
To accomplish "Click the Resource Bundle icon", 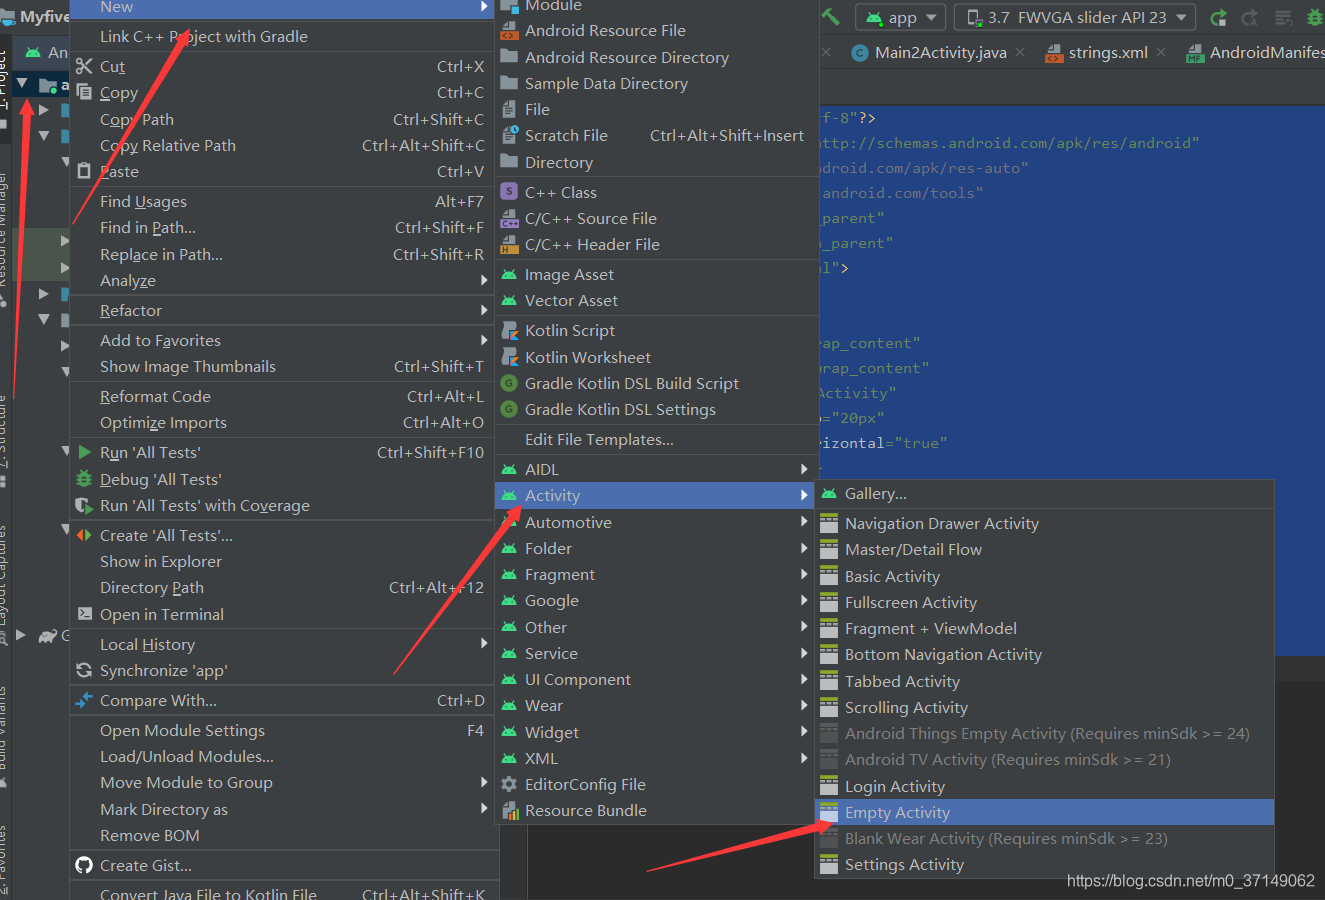I will pyautogui.click(x=509, y=810).
